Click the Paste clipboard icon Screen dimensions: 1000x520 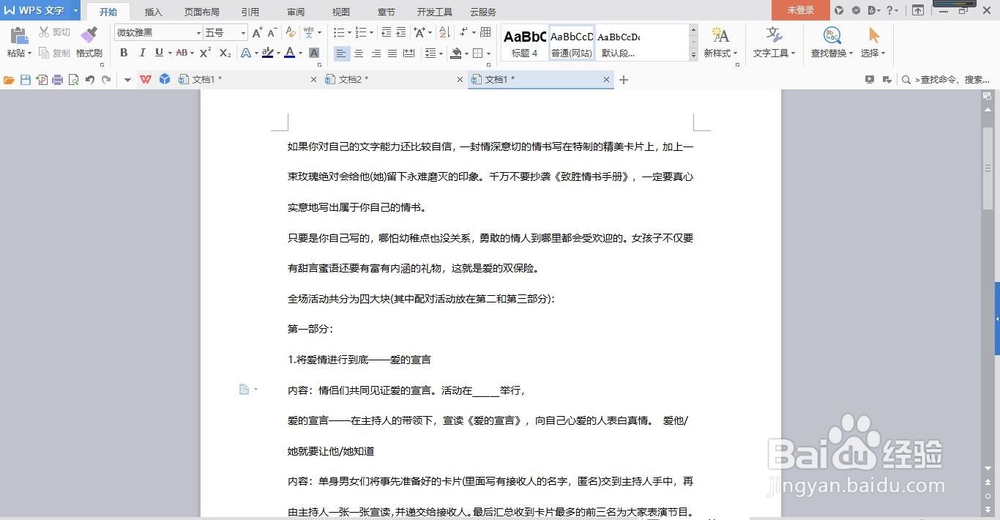(18, 36)
